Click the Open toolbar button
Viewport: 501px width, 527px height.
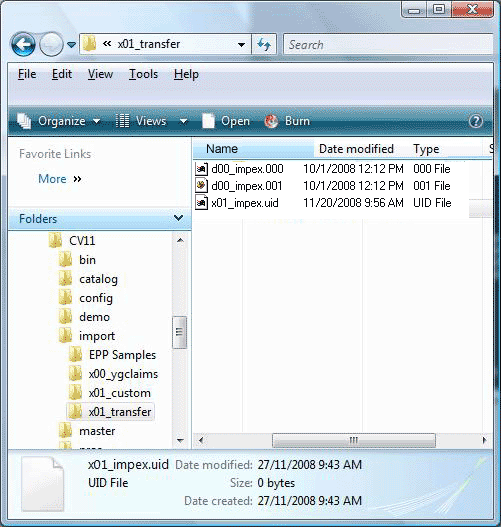click(226, 121)
